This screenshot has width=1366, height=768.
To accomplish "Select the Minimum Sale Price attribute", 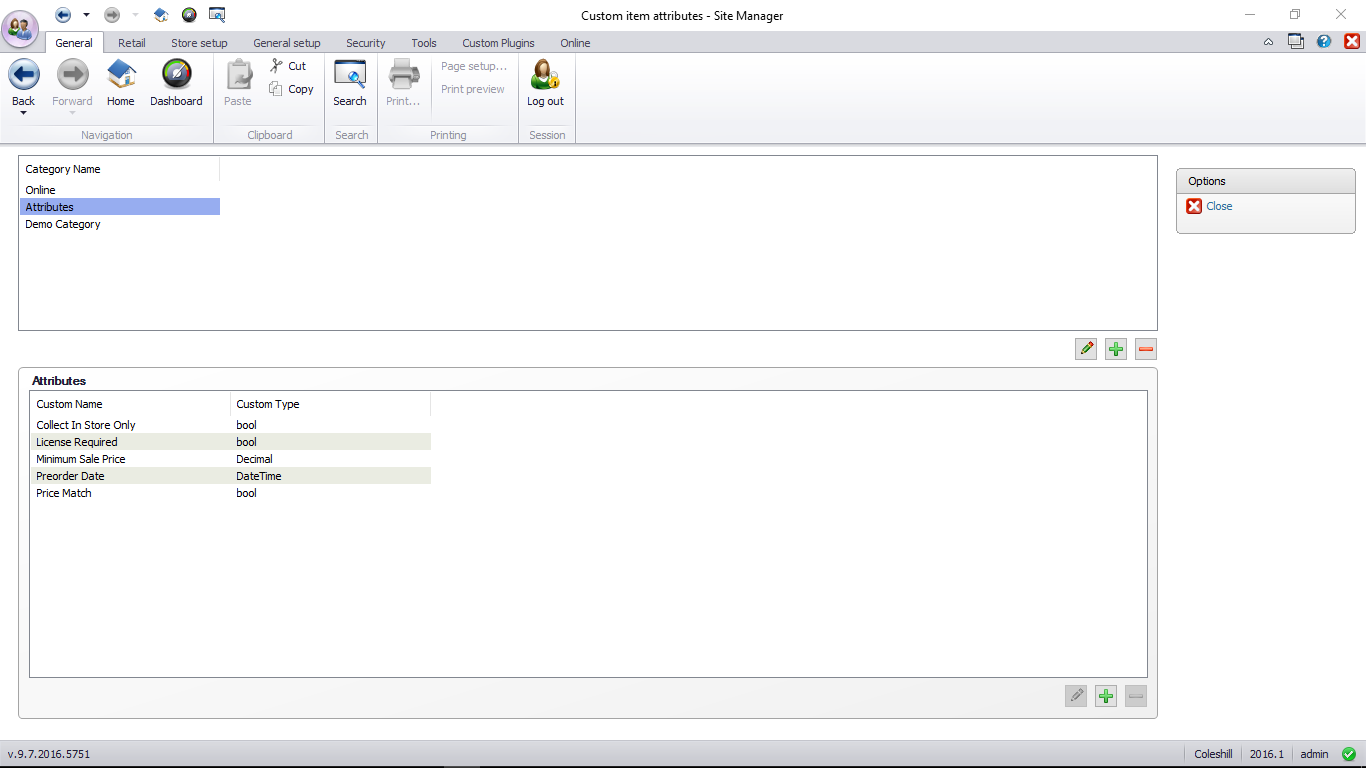I will click(81, 459).
